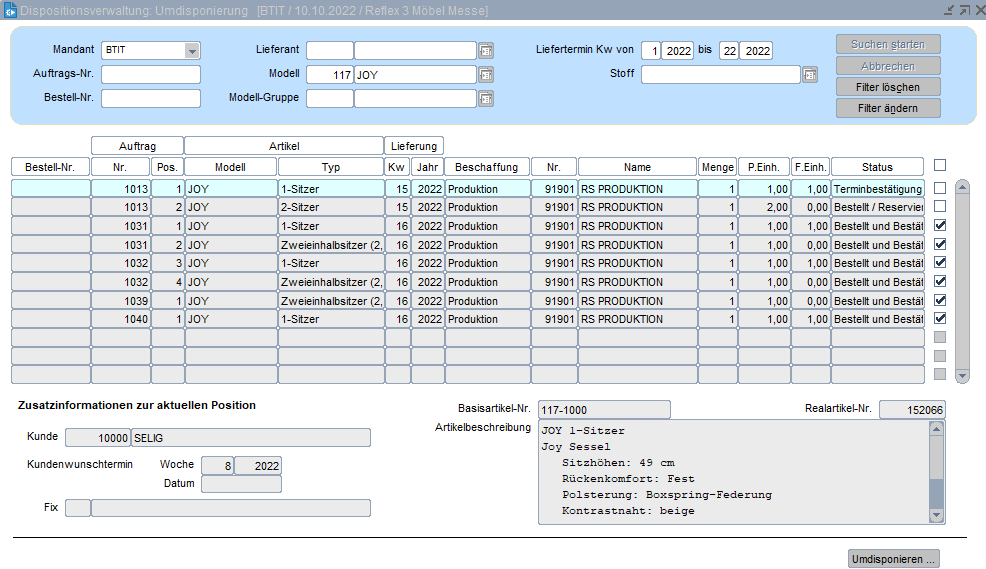The height and width of the screenshot is (569, 986).
Task: Open the Lieferant lookup list icon
Action: 486,51
